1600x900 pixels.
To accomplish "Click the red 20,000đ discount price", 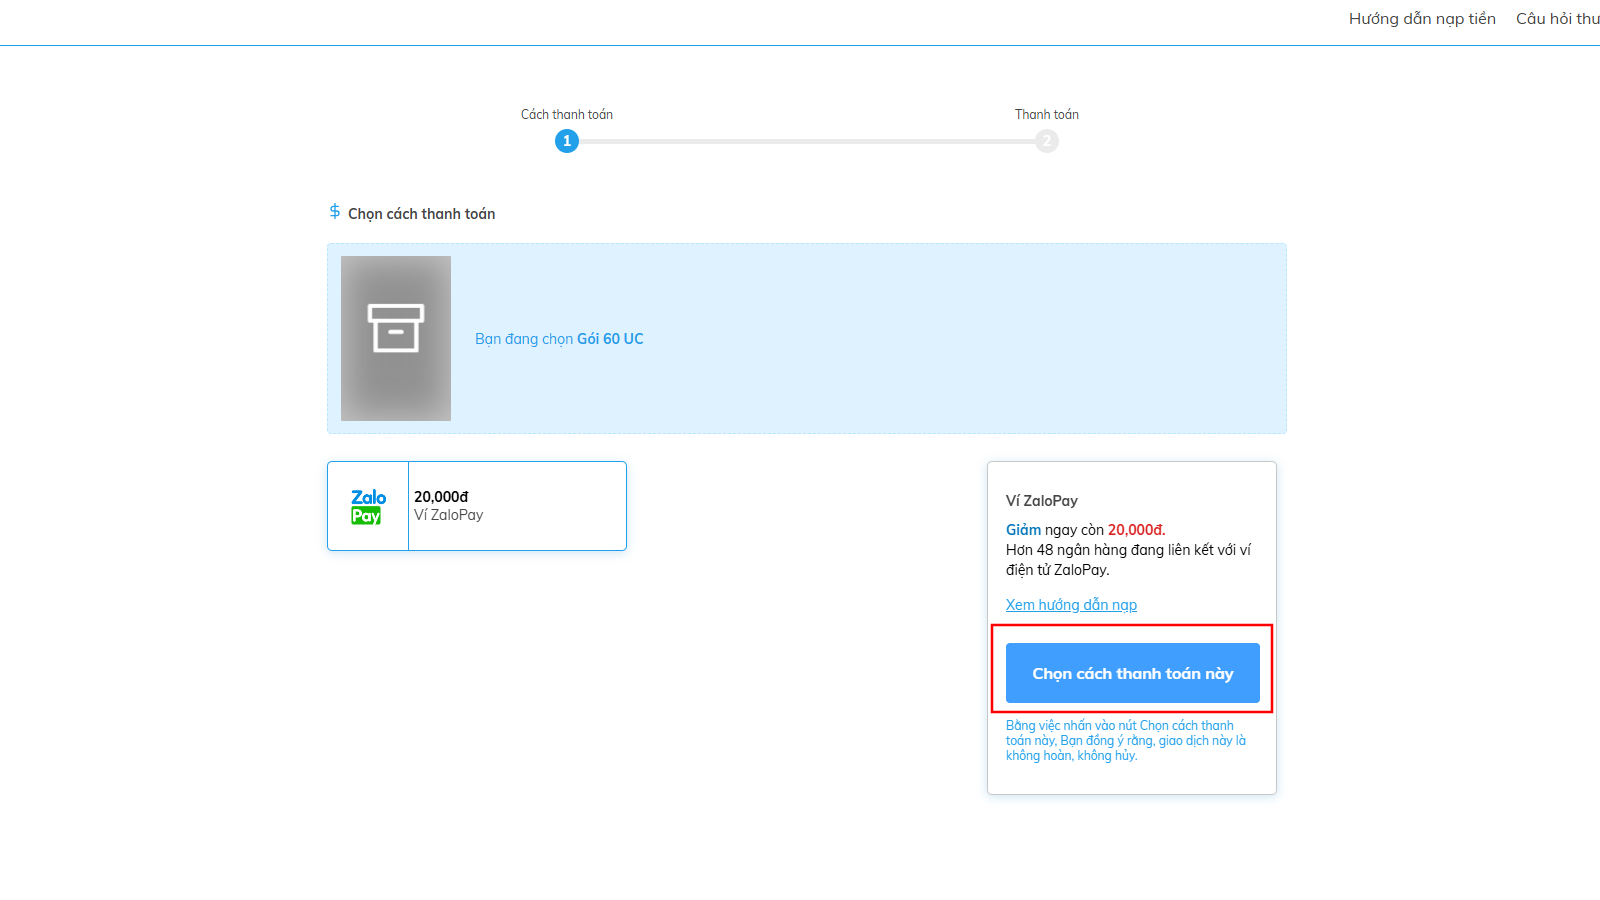I will tap(1136, 530).
